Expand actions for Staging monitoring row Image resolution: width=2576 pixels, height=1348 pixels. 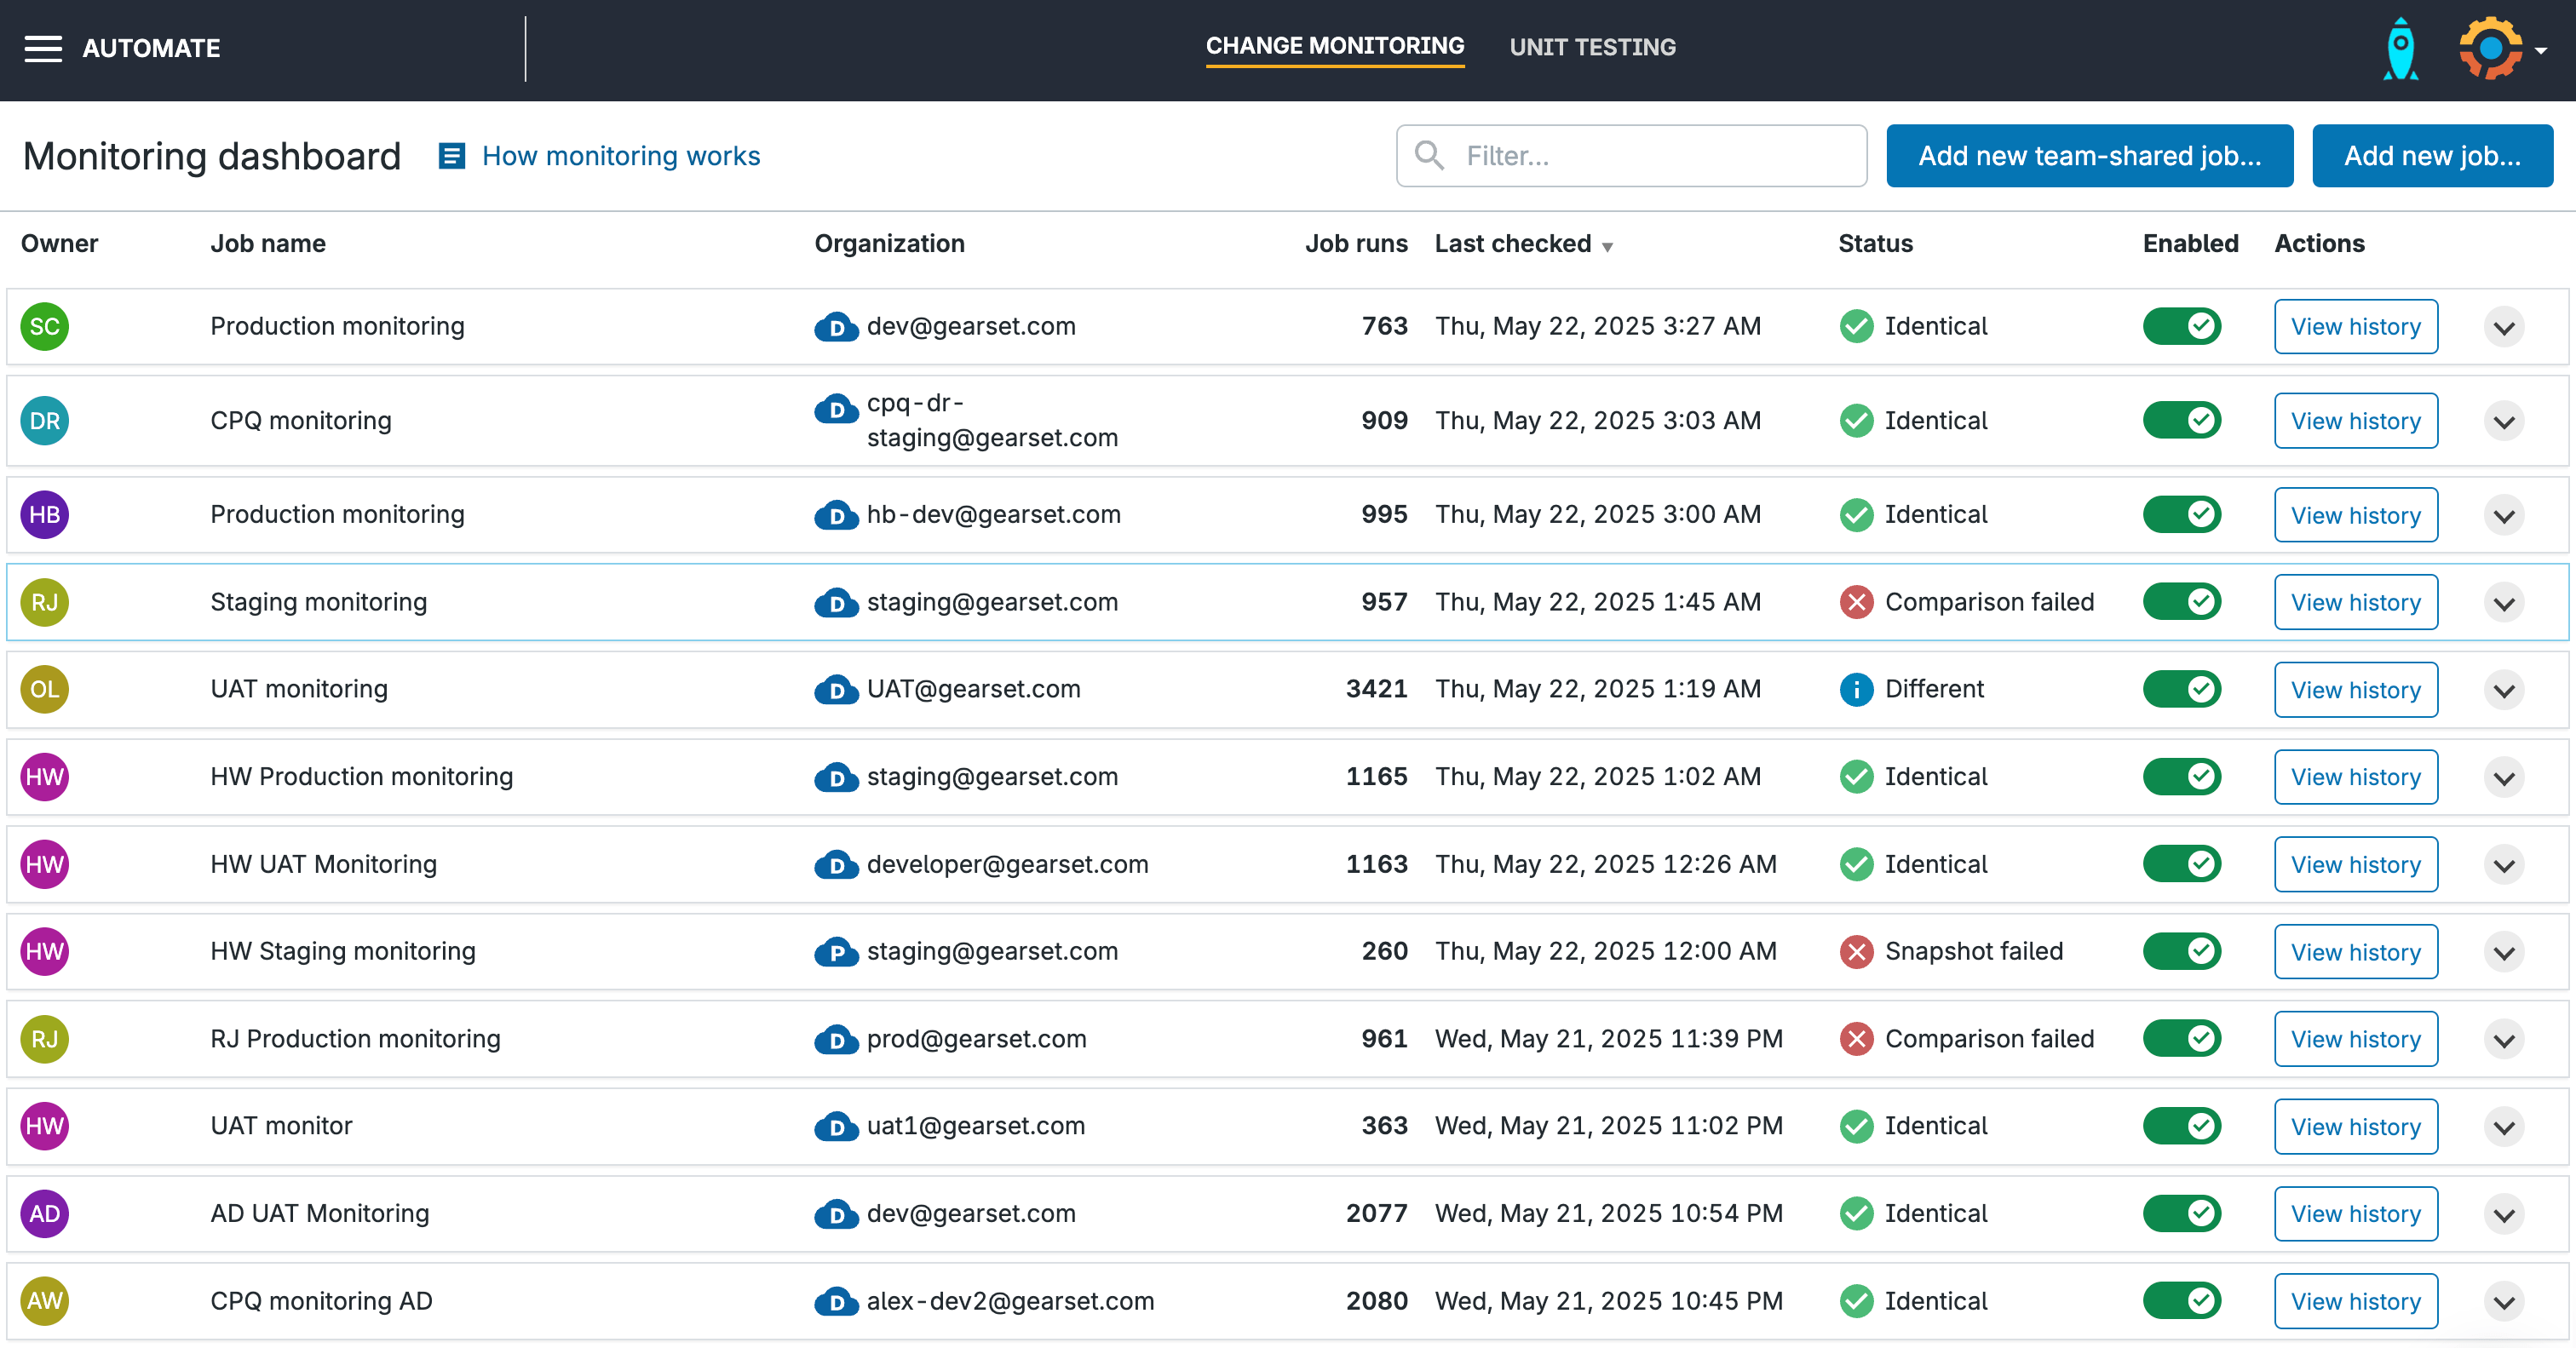point(2503,603)
